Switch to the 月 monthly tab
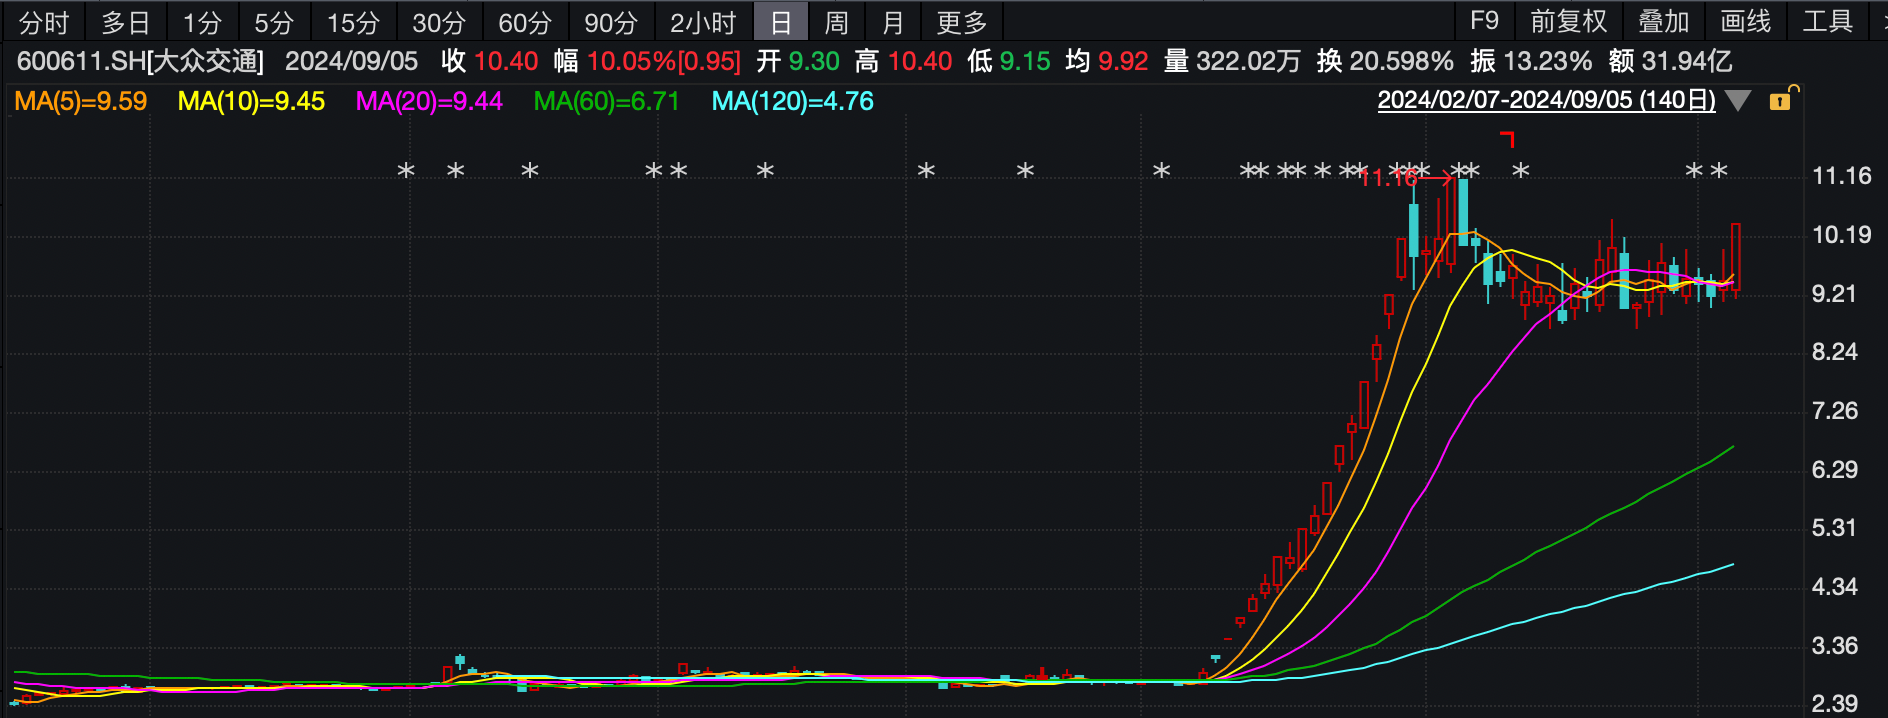Image resolution: width=1888 pixels, height=718 pixels. (x=893, y=22)
